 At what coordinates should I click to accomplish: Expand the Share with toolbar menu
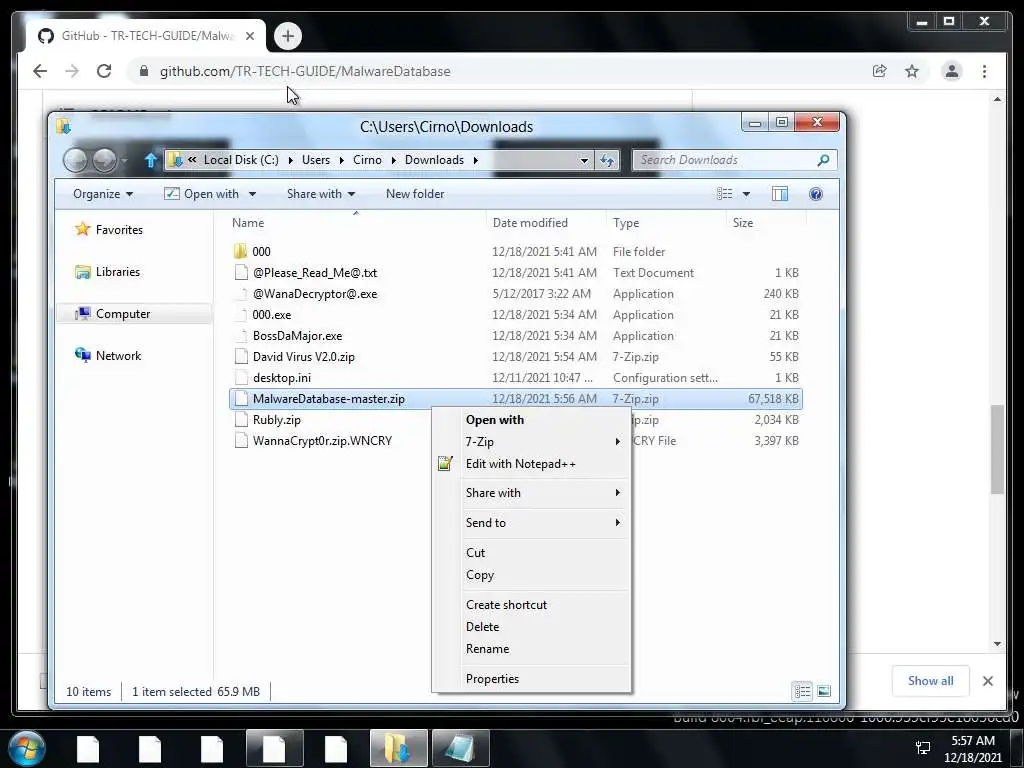321,194
